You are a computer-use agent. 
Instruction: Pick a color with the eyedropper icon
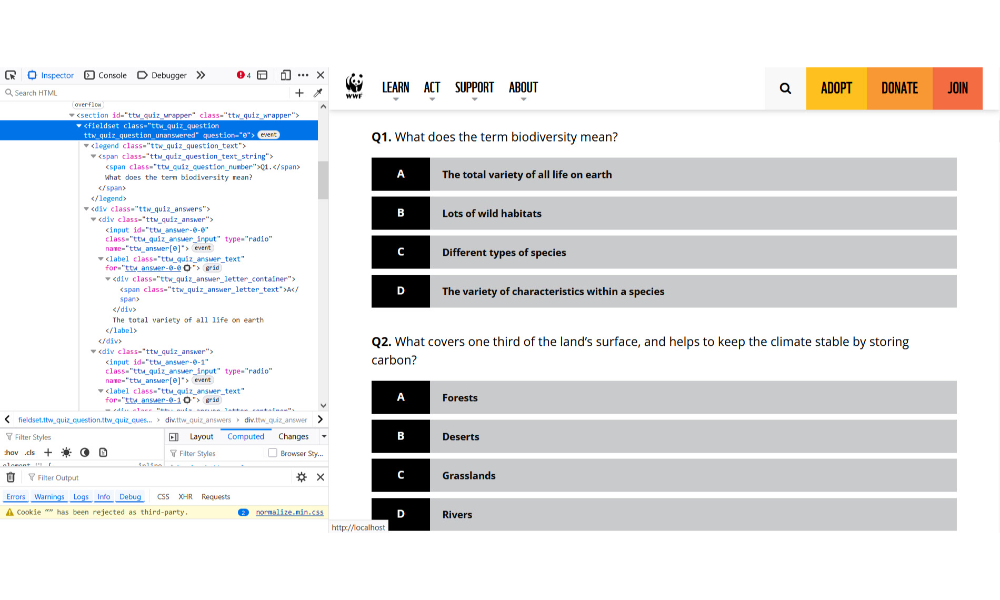click(318, 93)
